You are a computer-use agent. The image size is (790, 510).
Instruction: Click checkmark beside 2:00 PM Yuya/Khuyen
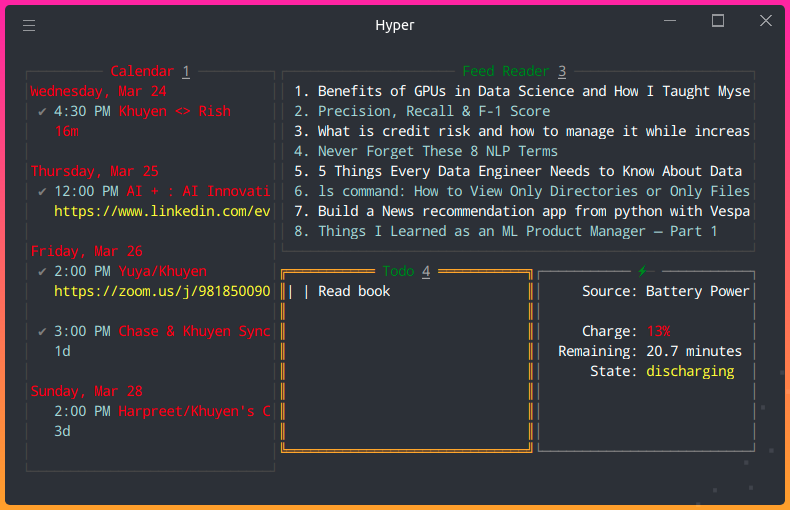[x=42, y=272]
